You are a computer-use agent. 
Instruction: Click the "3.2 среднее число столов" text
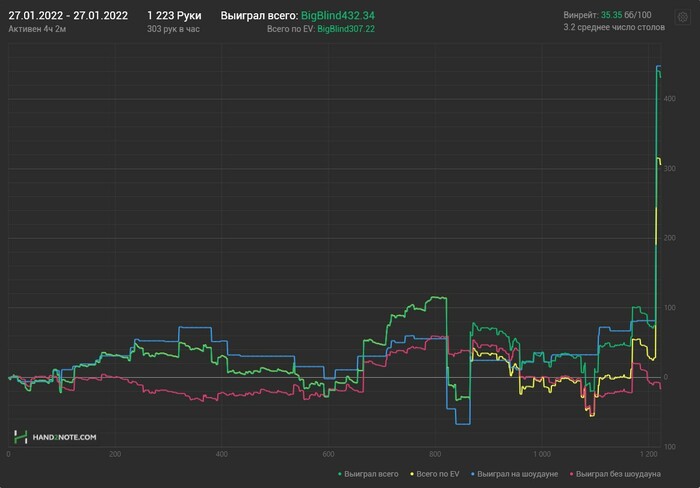(614, 27)
